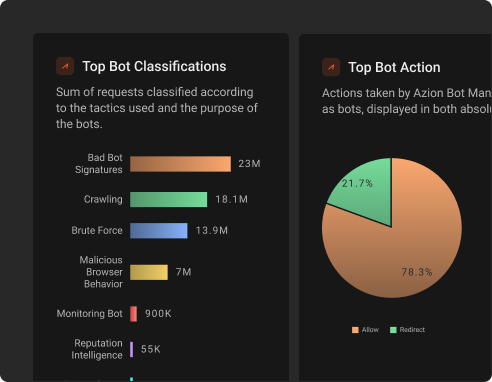This screenshot has width=492, height=382.
Task: Click the Redirect legend color swatch
Action: tap(393, 330)
